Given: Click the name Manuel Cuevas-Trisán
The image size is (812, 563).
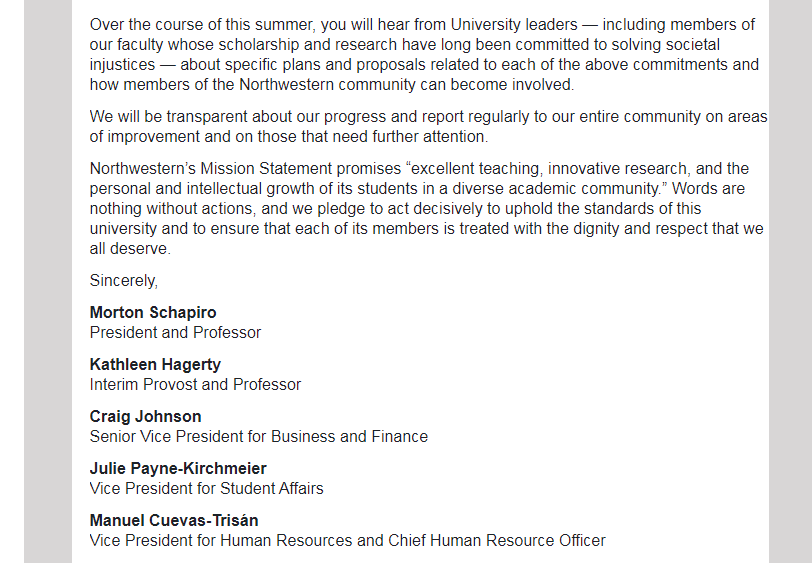Looking at the screenshot, I should pos(174,520).
